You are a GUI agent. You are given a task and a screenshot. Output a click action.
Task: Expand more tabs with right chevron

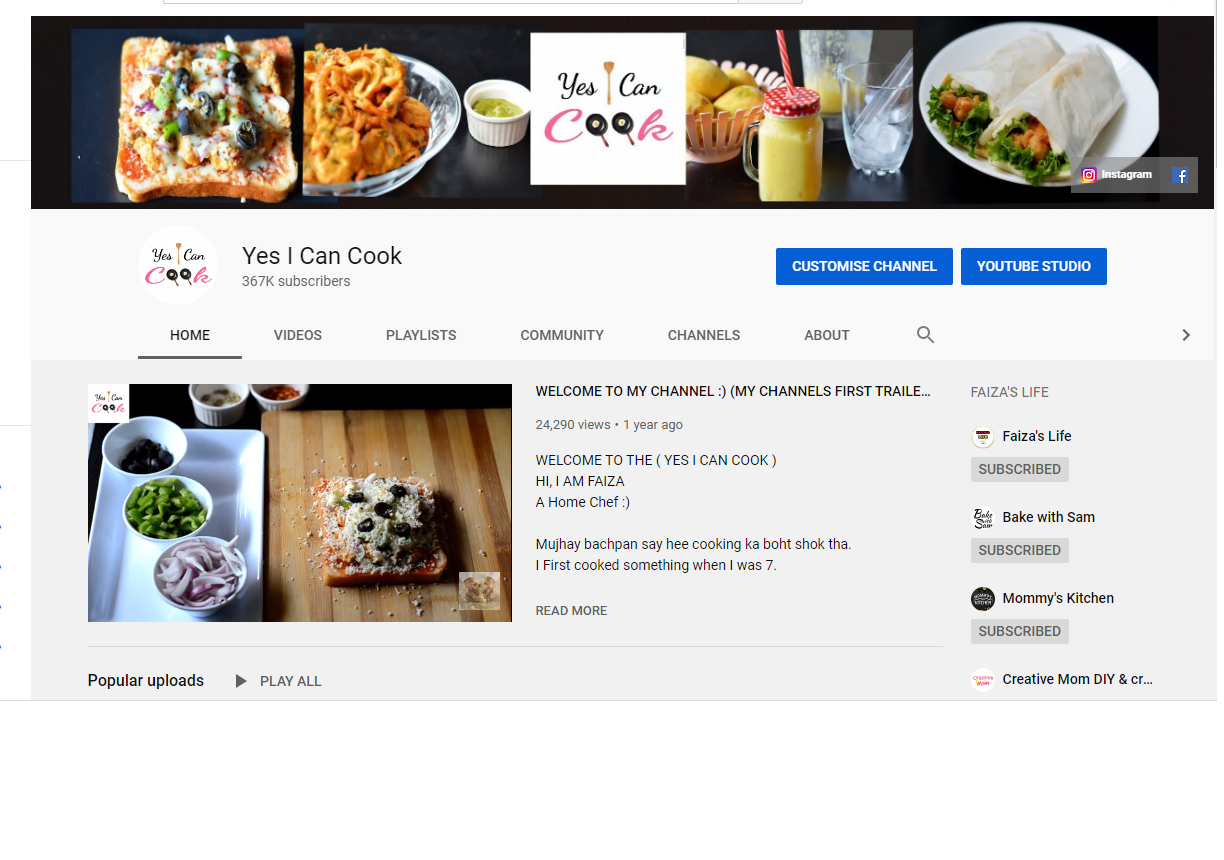pos(1186,335)
